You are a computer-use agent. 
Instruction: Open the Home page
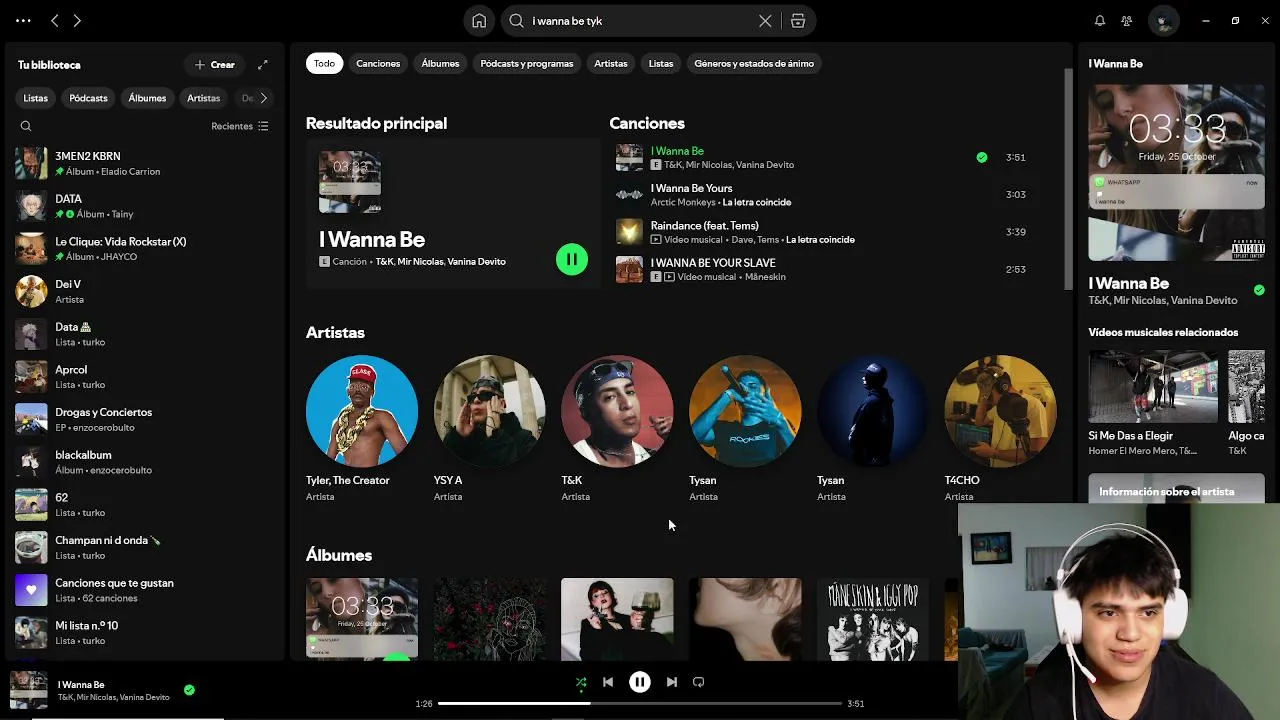[x=479, y=21]
